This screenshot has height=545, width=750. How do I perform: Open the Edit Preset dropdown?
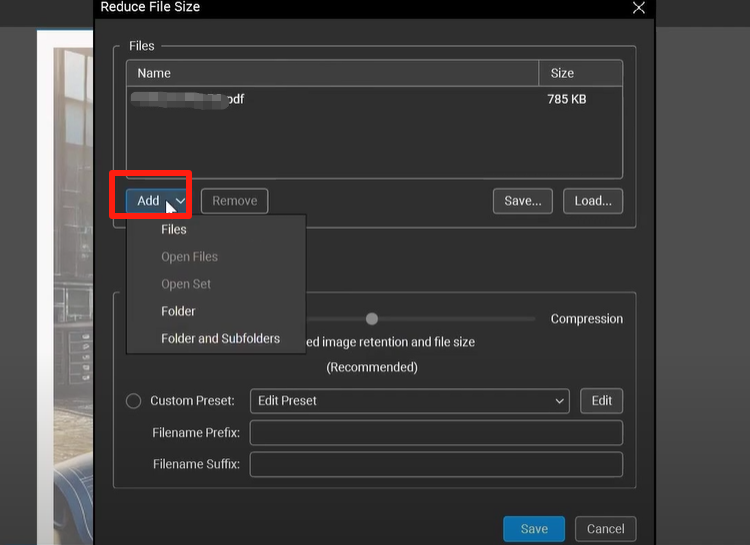click(409, 401)
